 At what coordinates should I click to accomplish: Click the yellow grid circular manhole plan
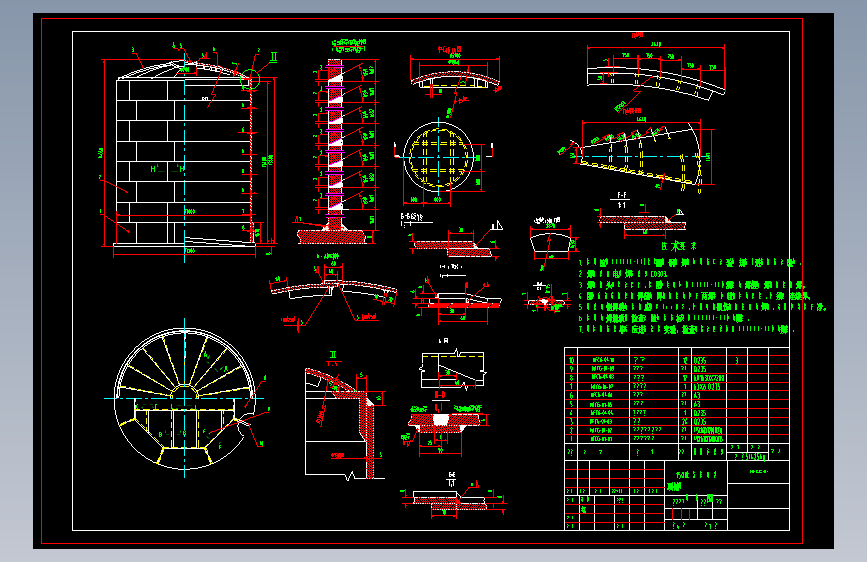pos(439,157)
